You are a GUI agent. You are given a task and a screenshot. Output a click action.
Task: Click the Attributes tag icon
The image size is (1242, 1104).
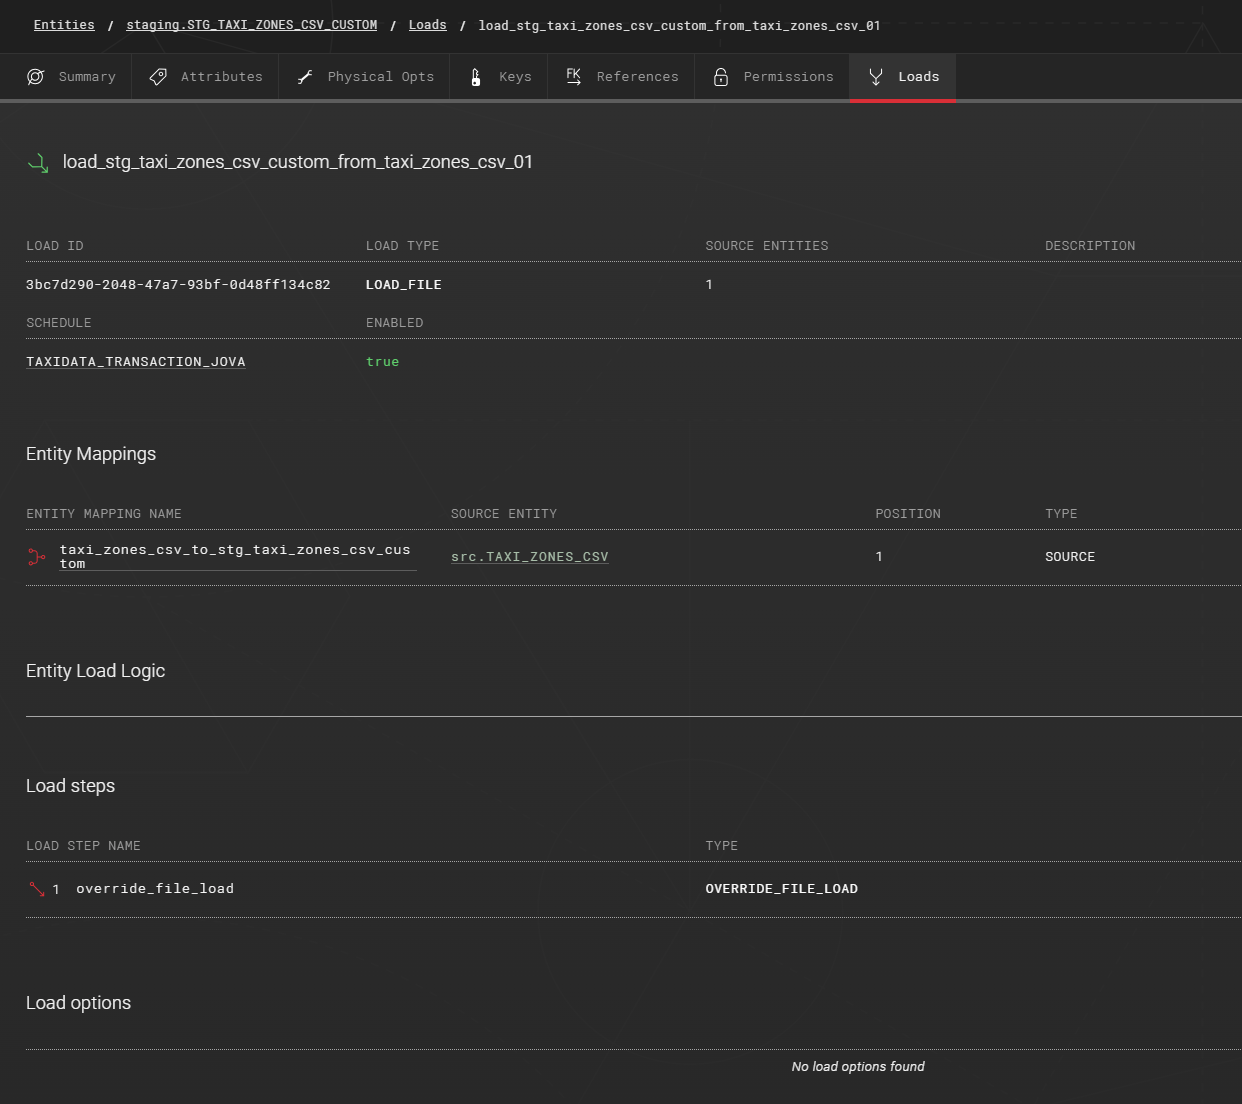pyautogui.click(x=158, y=77)
